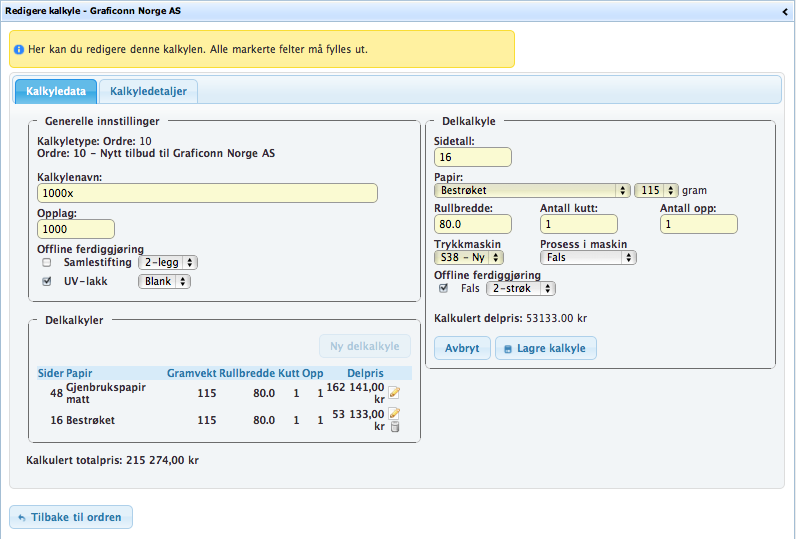Go back via Tilbake til ordren
Viewport: 796px width, 539px height.
coord(71,517)
